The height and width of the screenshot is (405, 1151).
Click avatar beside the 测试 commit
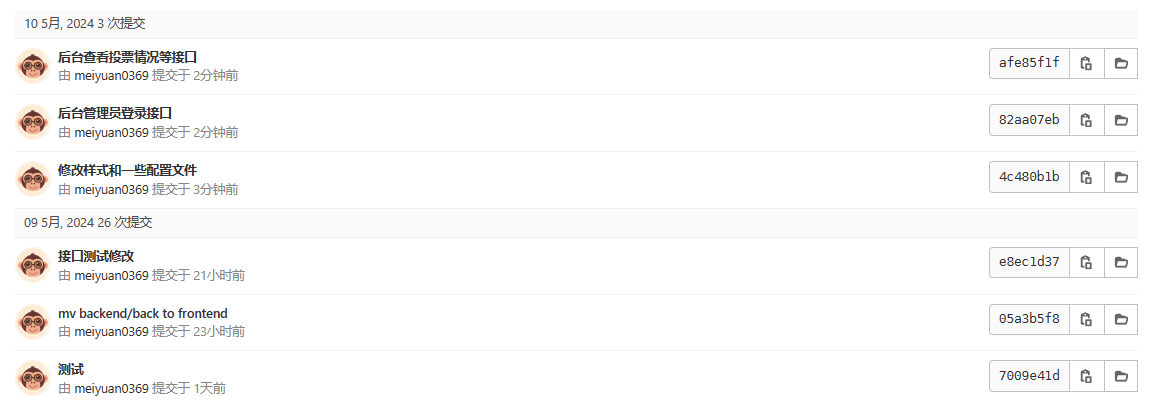33,377
